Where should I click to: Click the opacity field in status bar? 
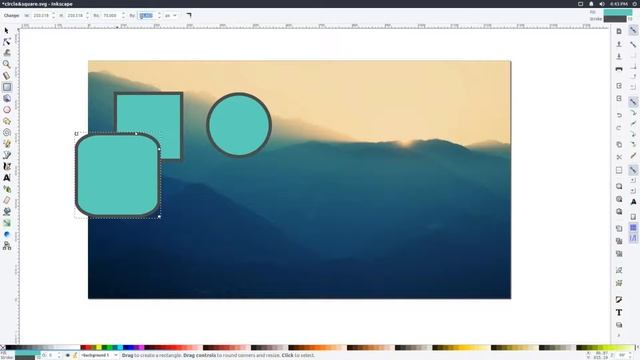click(x=52, y=356)
